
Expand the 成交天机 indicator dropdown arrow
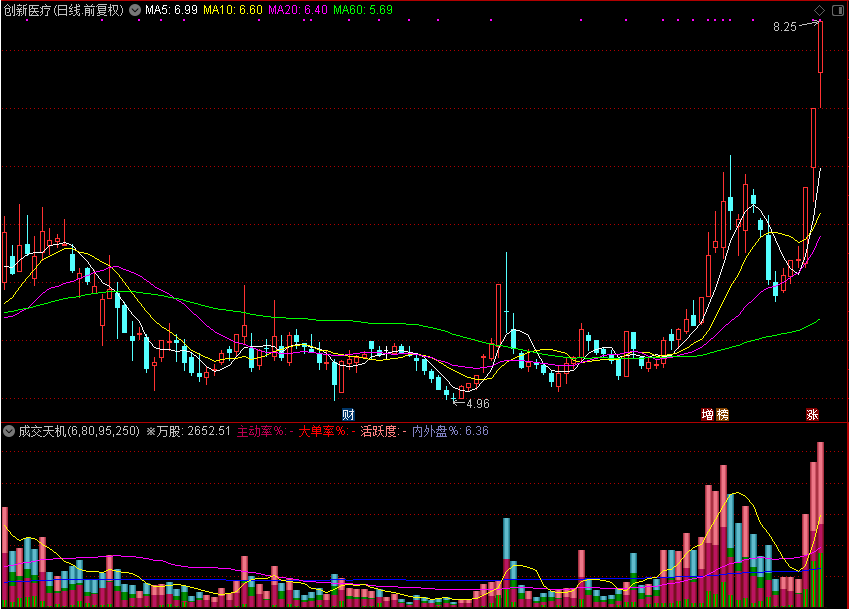click(9, 431)
